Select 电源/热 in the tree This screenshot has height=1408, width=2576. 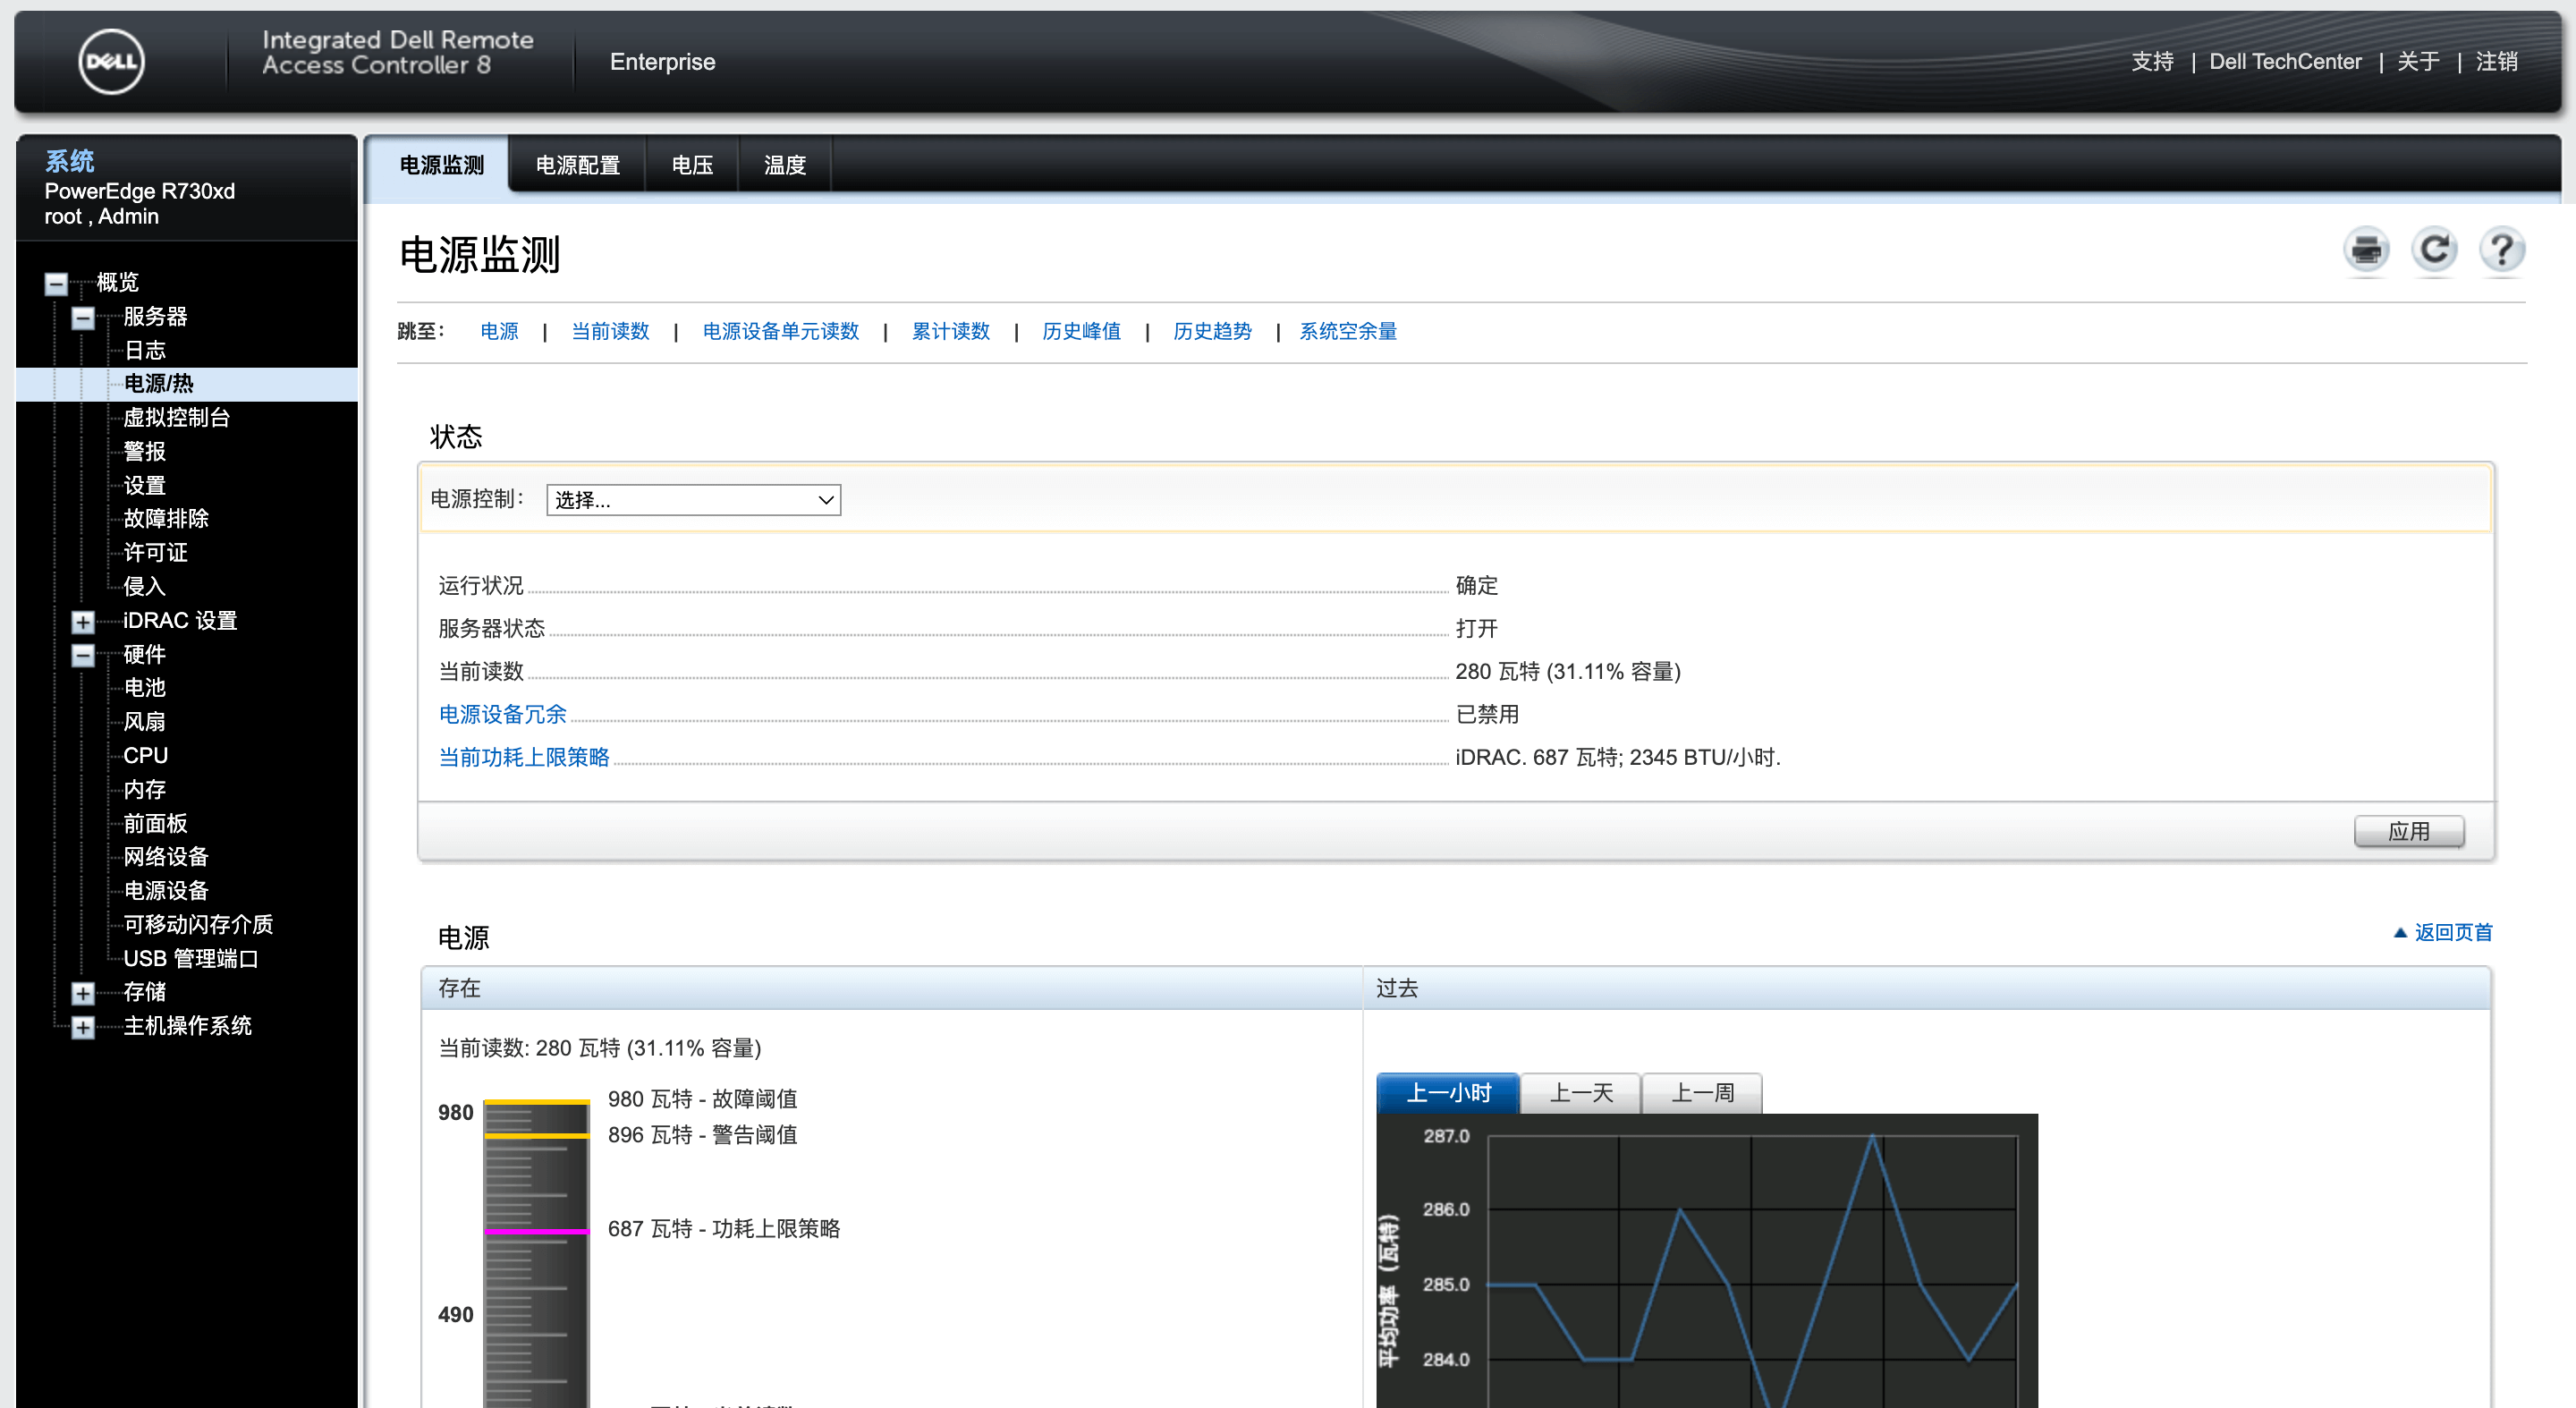158,384
